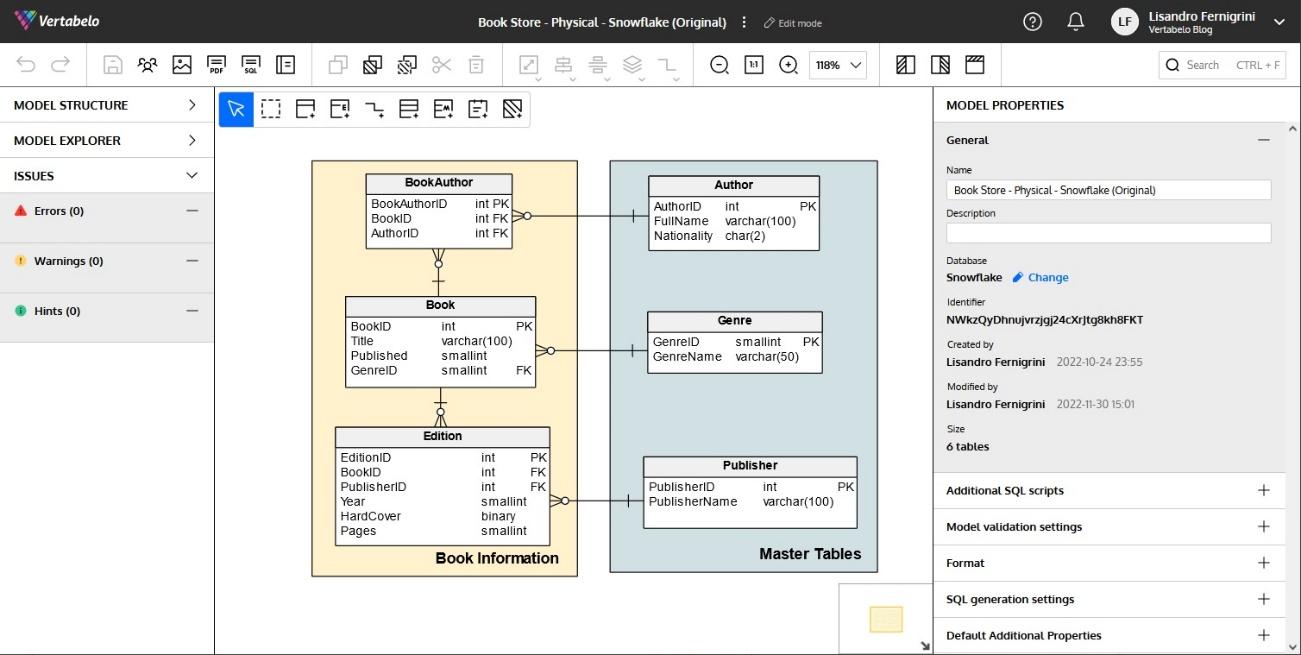Open the Help question mark icon
Image resolution: width=1301 pixels, height=655 pixels.
(x=1033, y=22)
